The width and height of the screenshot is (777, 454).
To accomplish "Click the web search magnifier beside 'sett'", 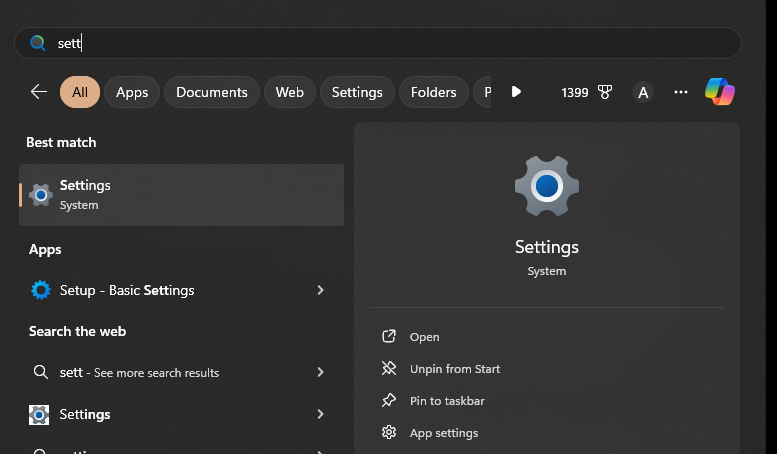I will click(40, 372).
